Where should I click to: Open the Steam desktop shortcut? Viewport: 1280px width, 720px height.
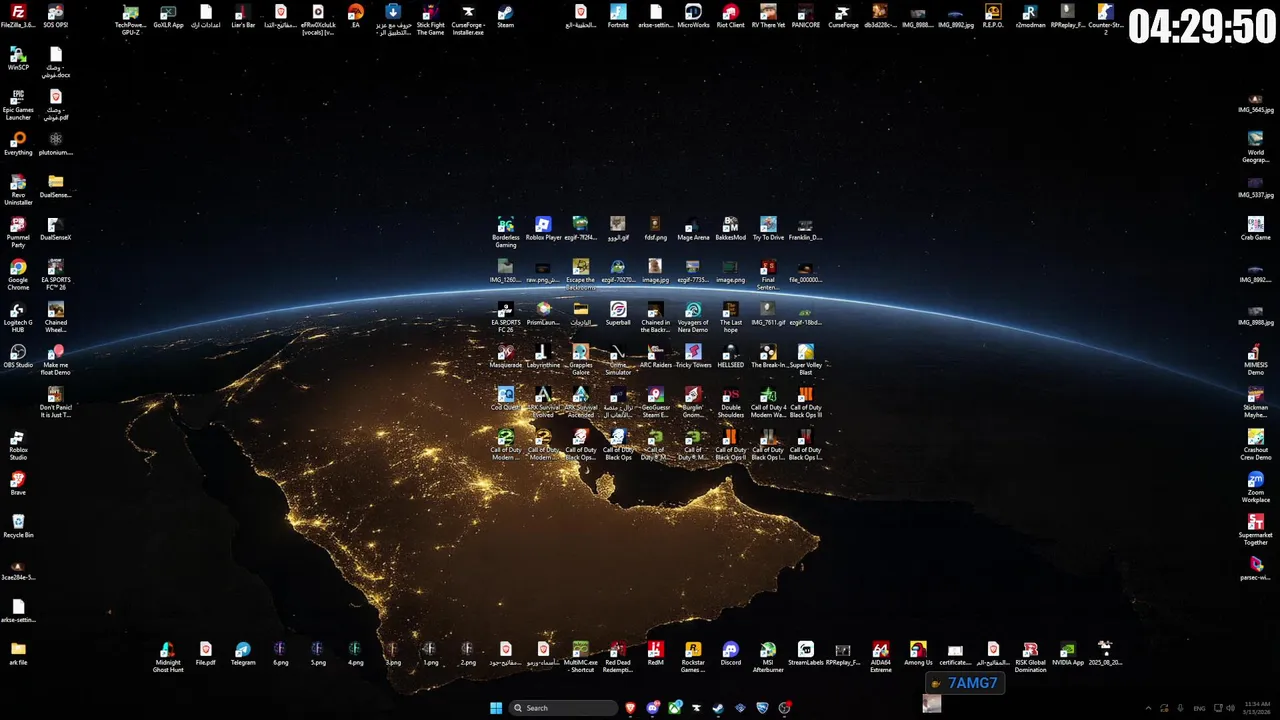505,16
